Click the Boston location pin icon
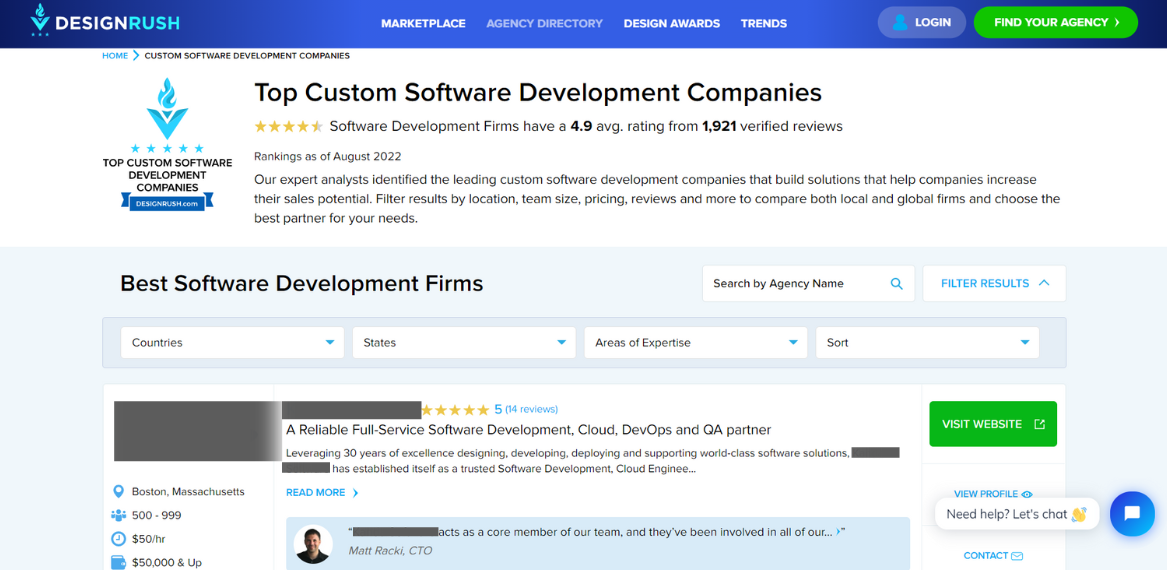Viewport: 1170px width, 570px height. coord(119,492)
